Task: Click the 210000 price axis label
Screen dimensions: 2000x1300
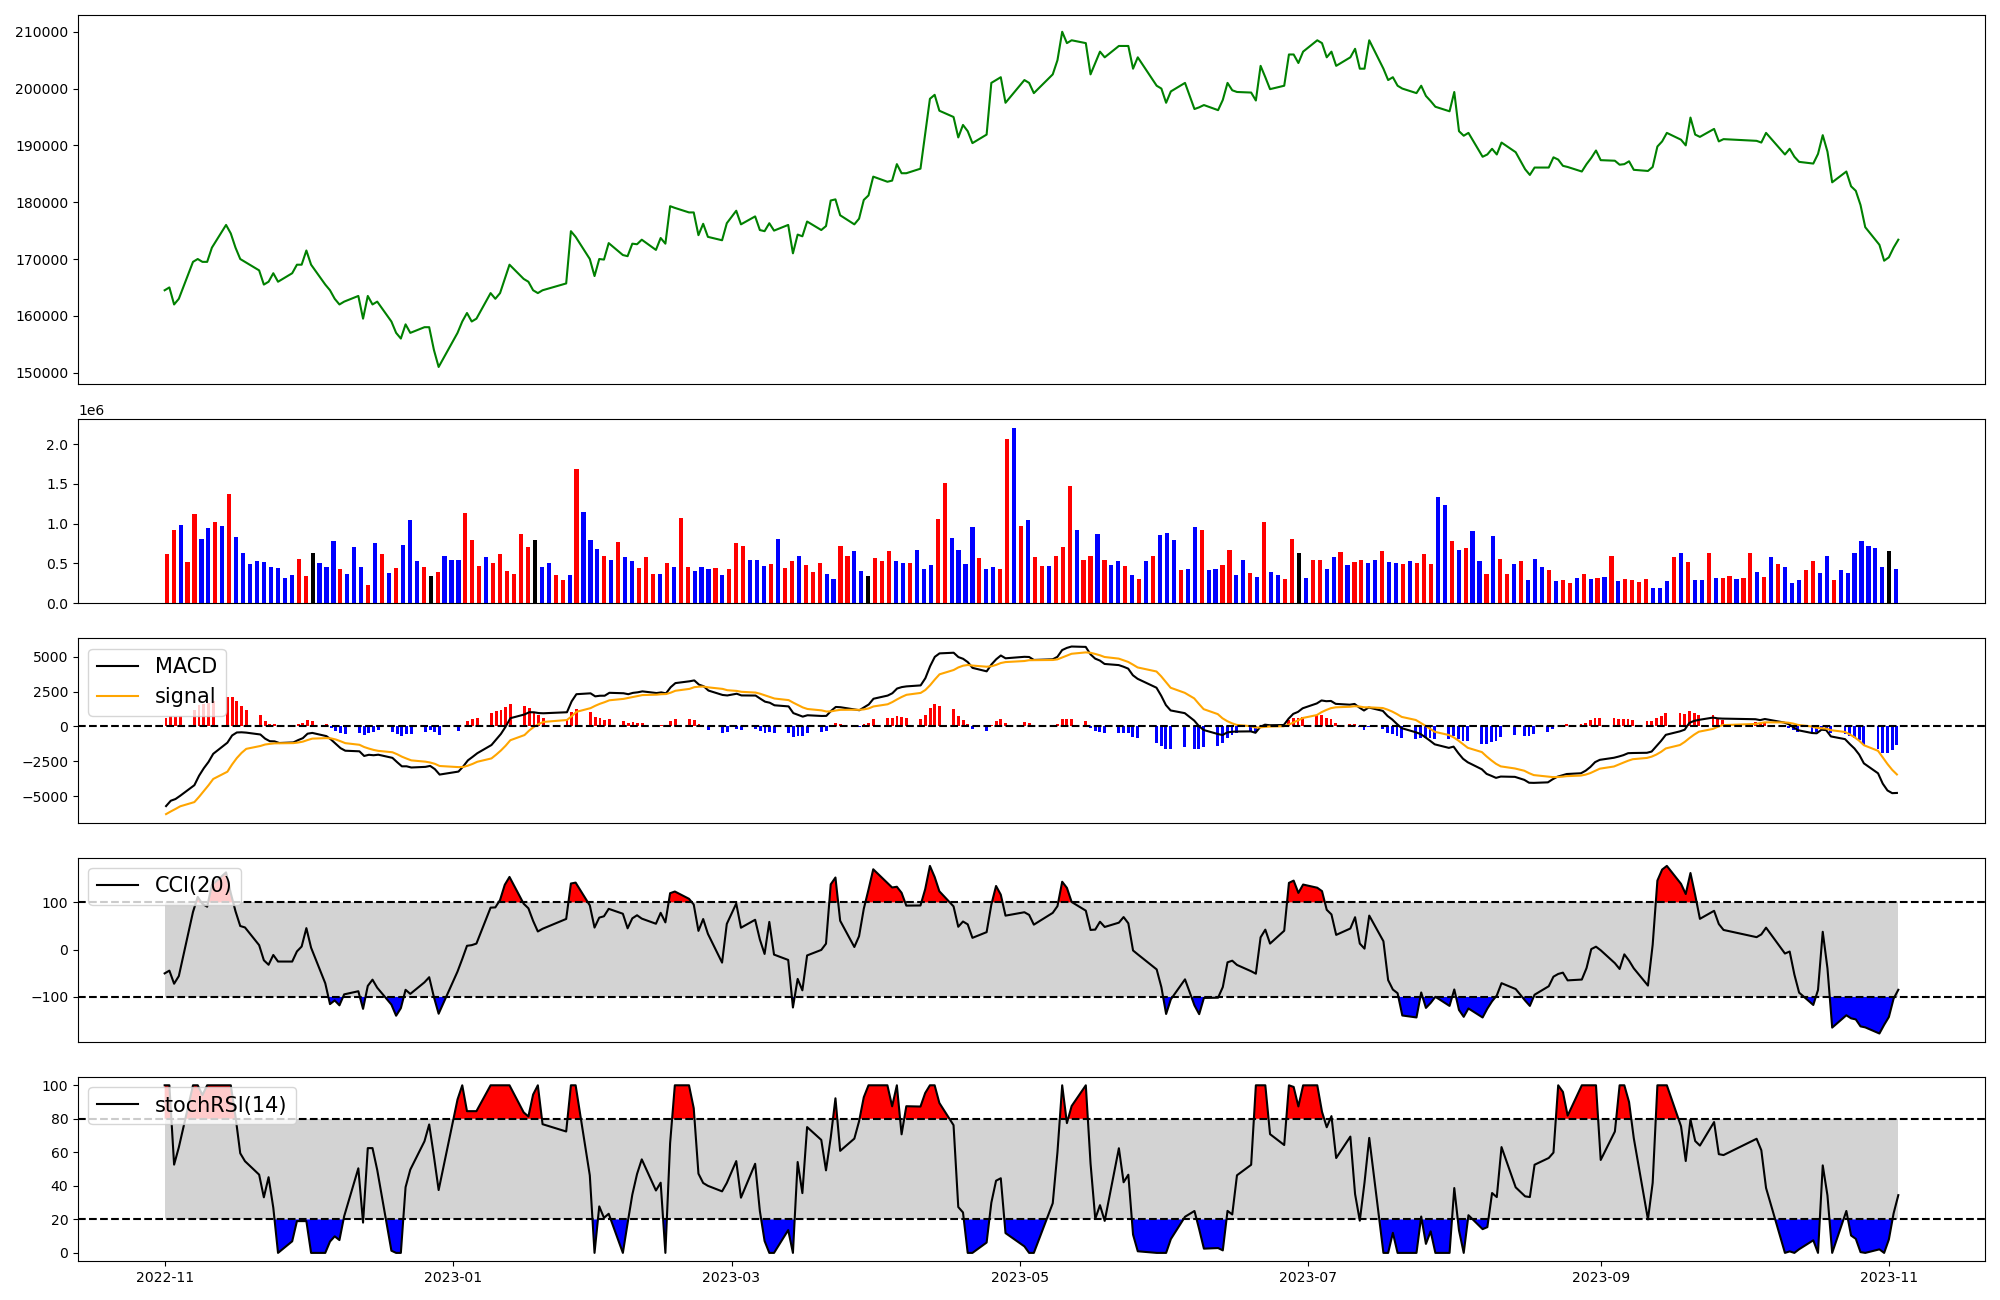Action: pyautogui.click(x=41, y=32)
